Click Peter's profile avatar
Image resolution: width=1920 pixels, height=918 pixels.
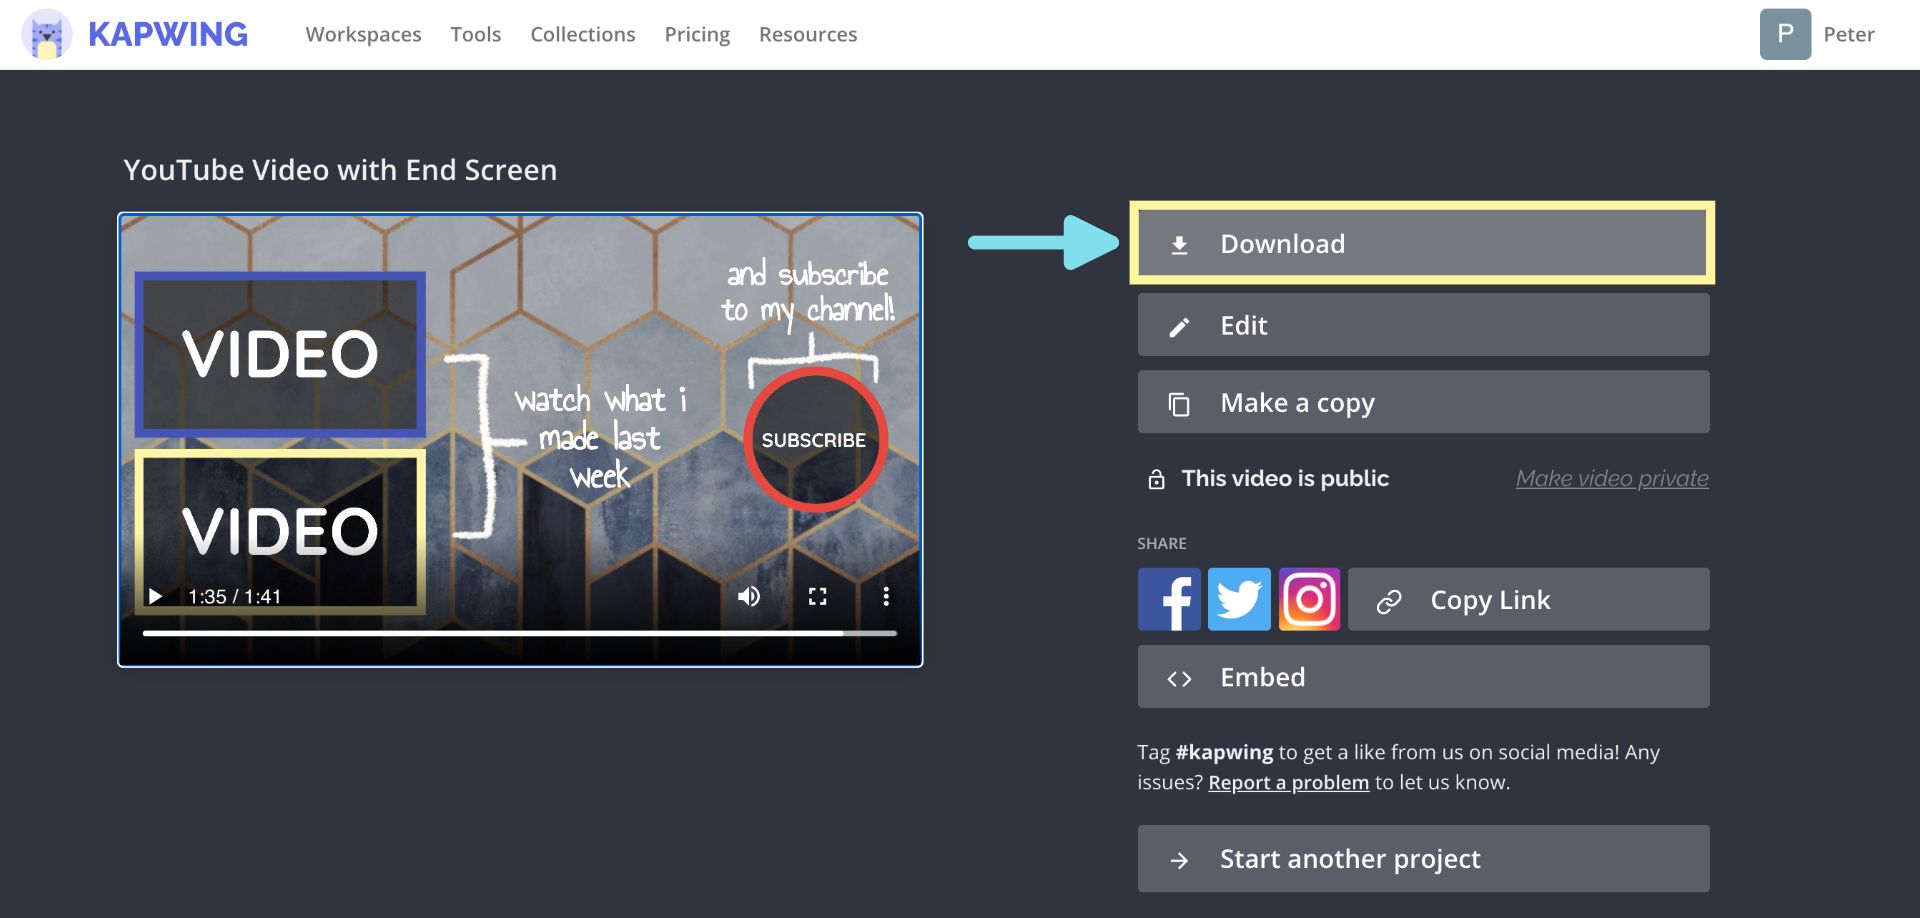click(x=1785, y=35)
